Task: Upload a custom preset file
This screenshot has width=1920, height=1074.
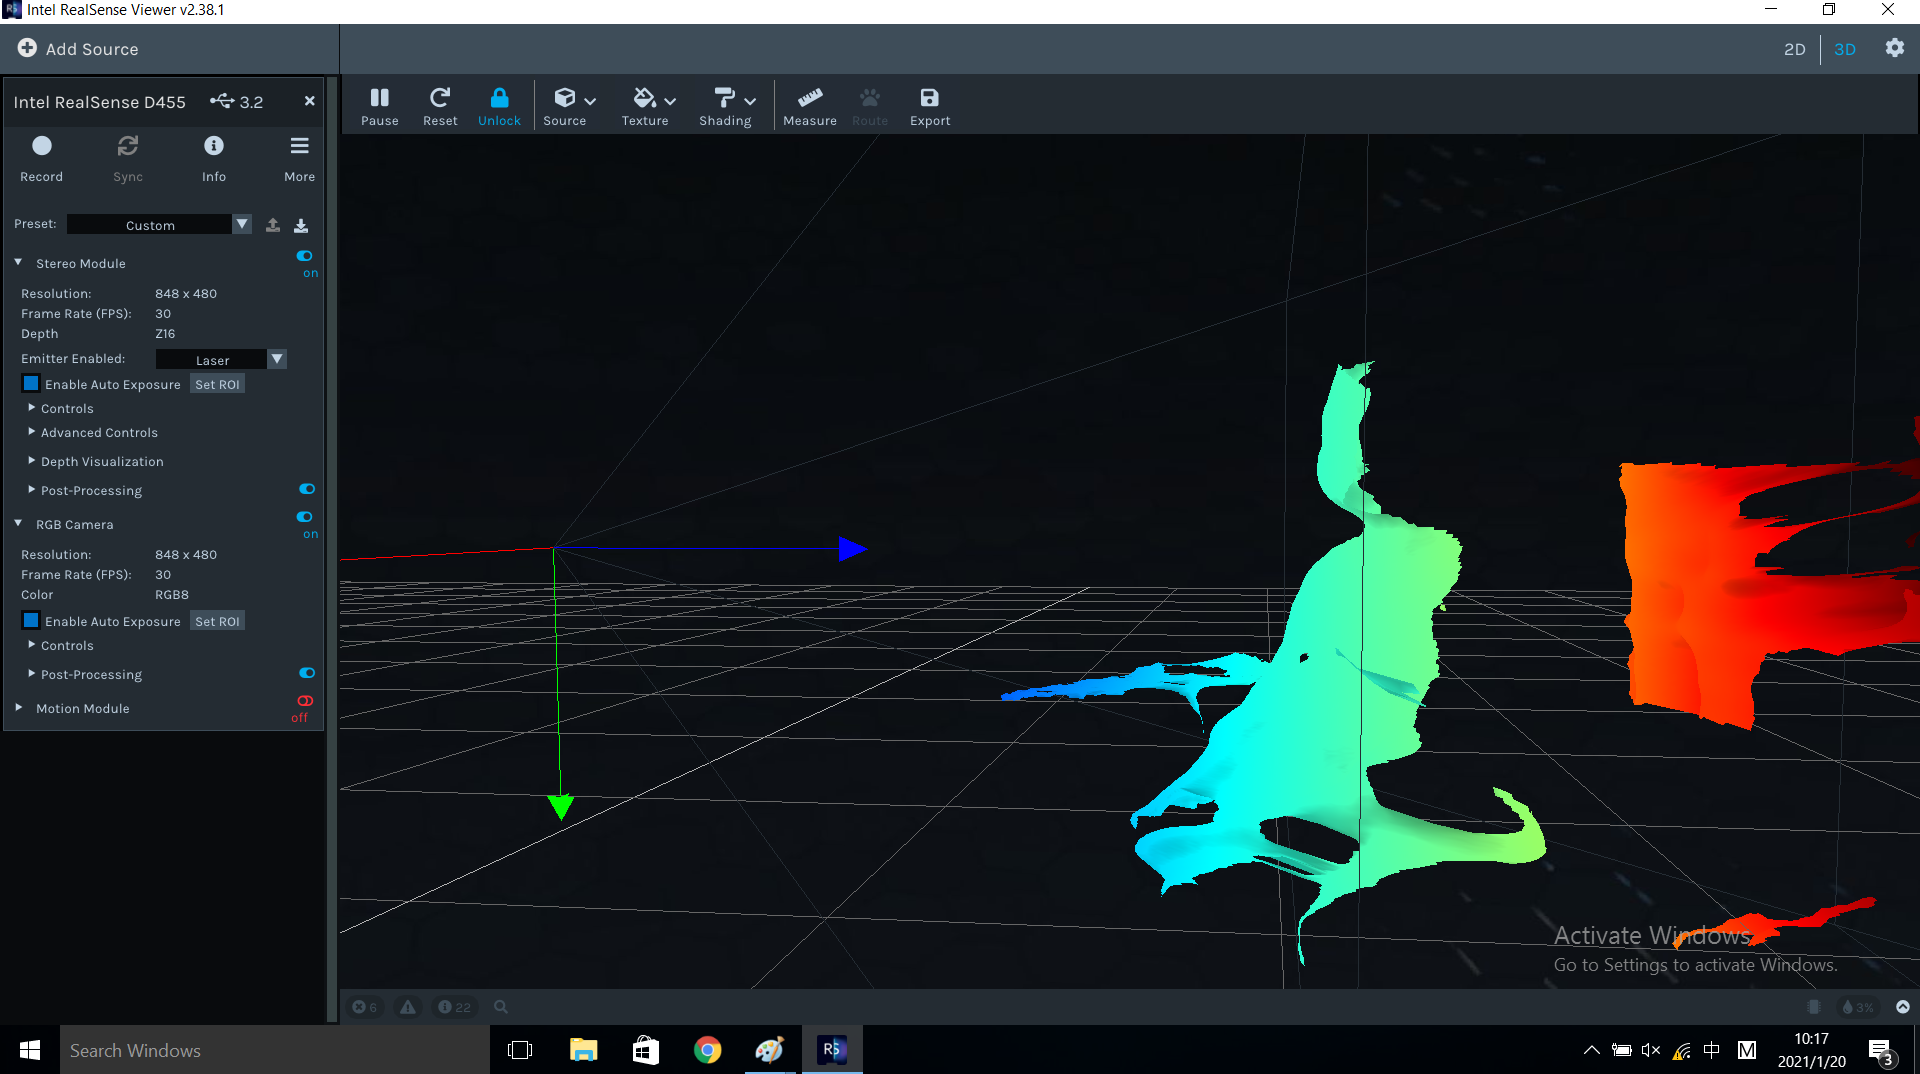Action: click(x=272, y=224)
